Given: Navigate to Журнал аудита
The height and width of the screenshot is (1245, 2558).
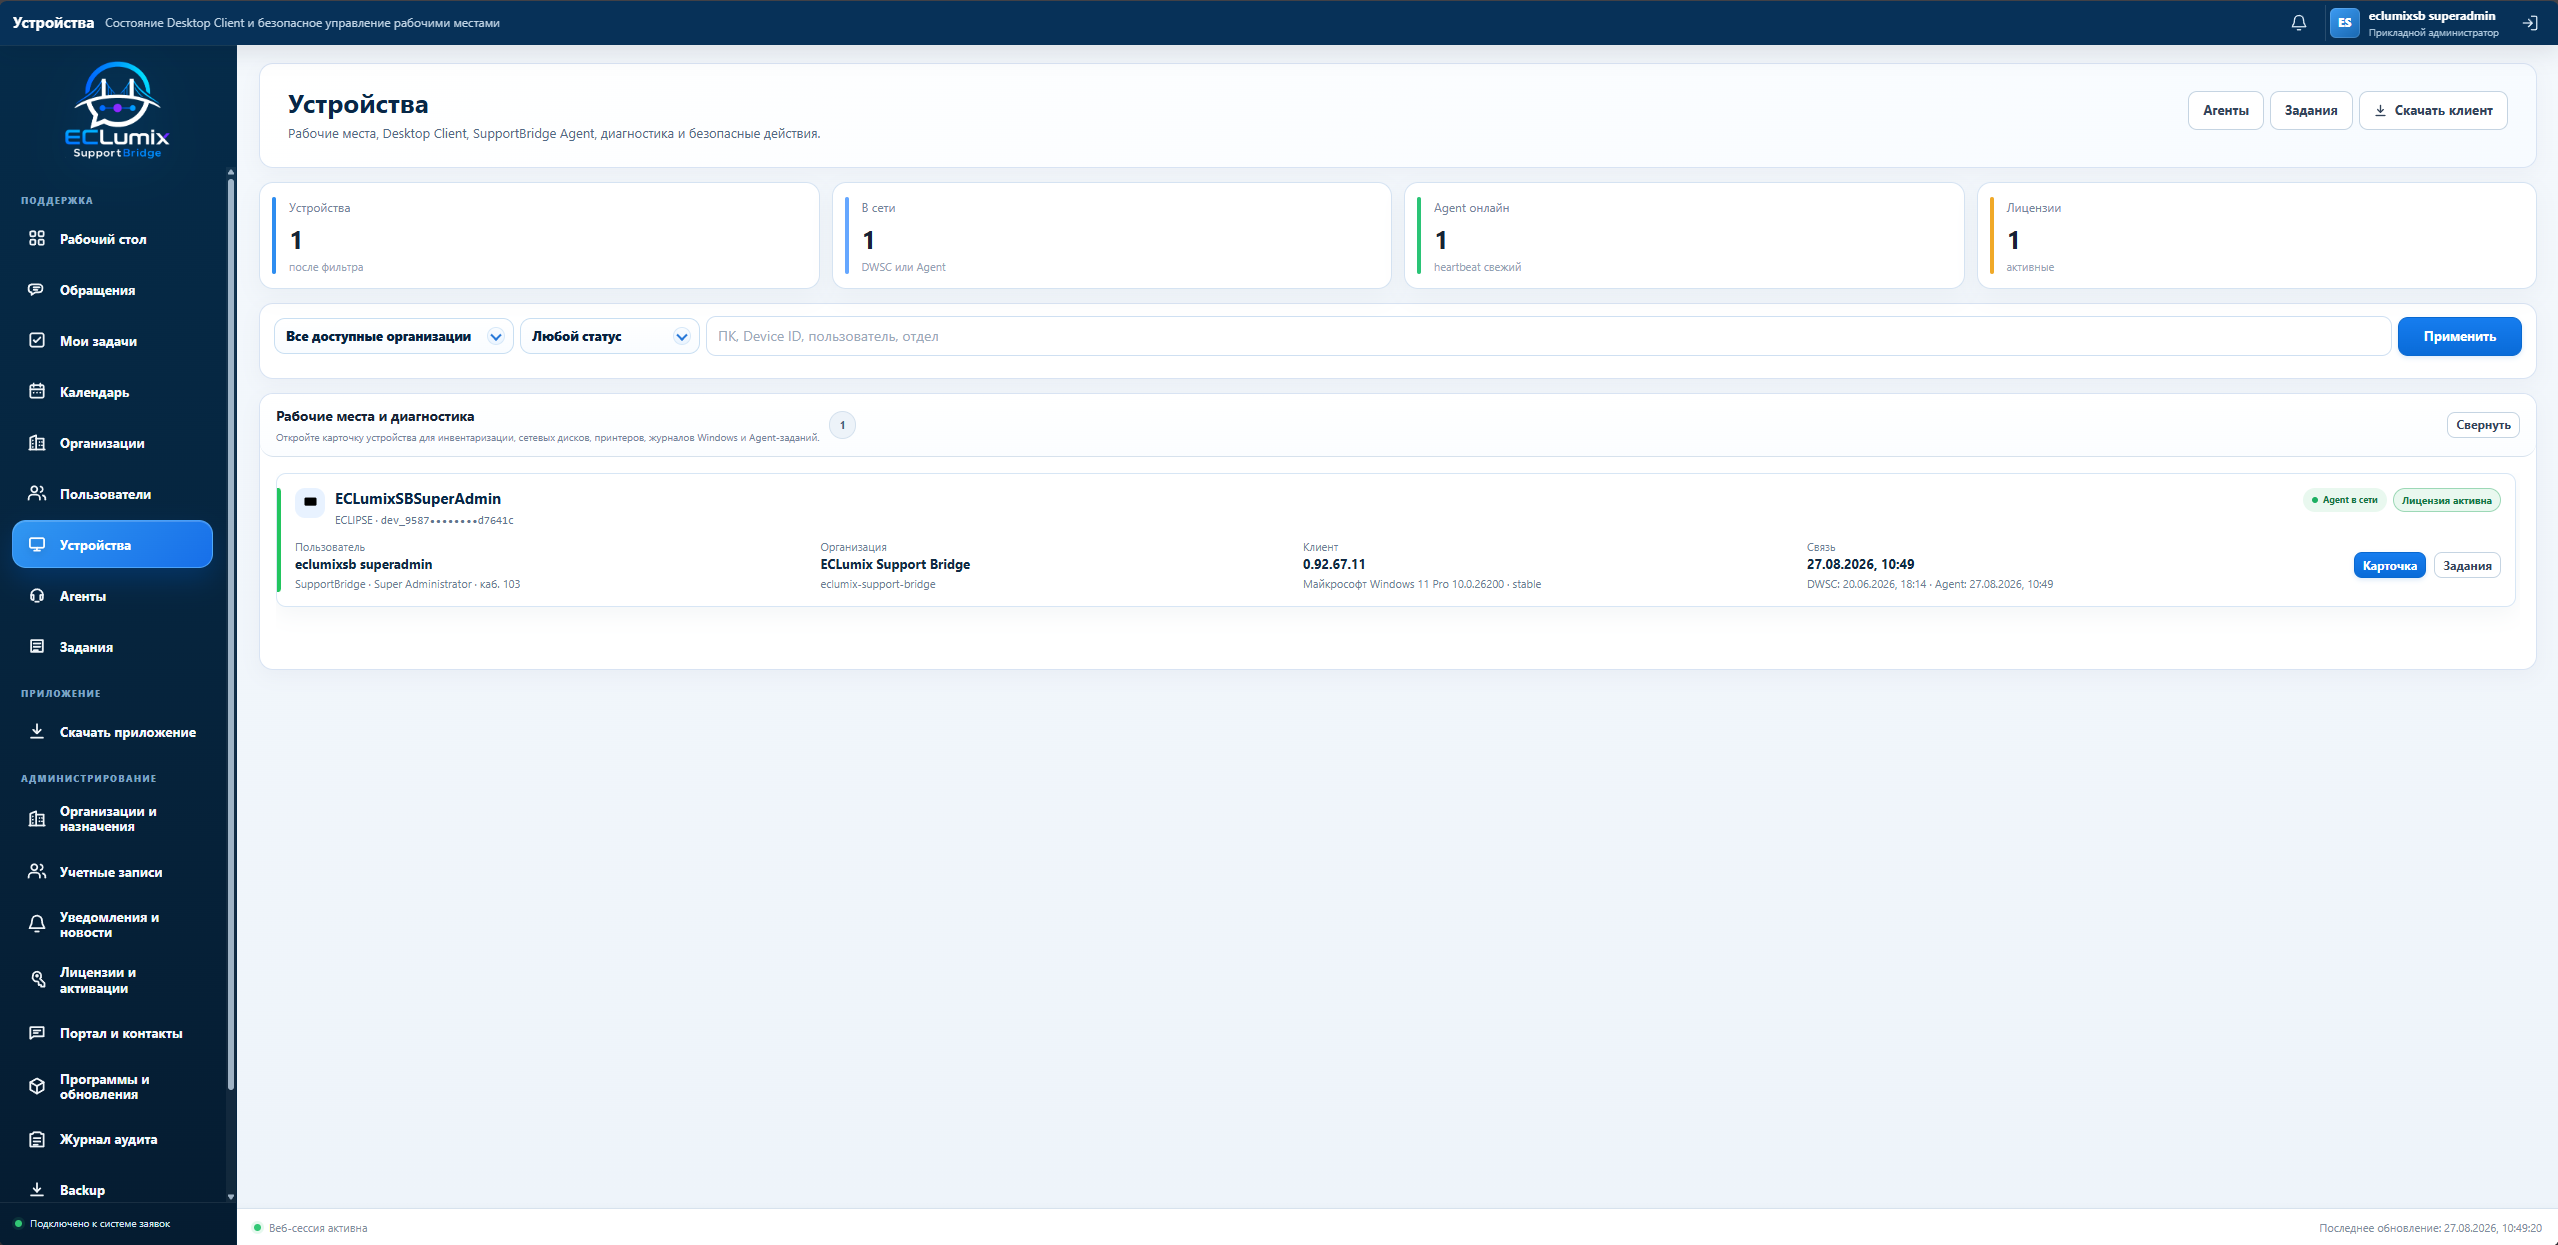Looking at the screenshot, I should click(x=112, y=1139).
